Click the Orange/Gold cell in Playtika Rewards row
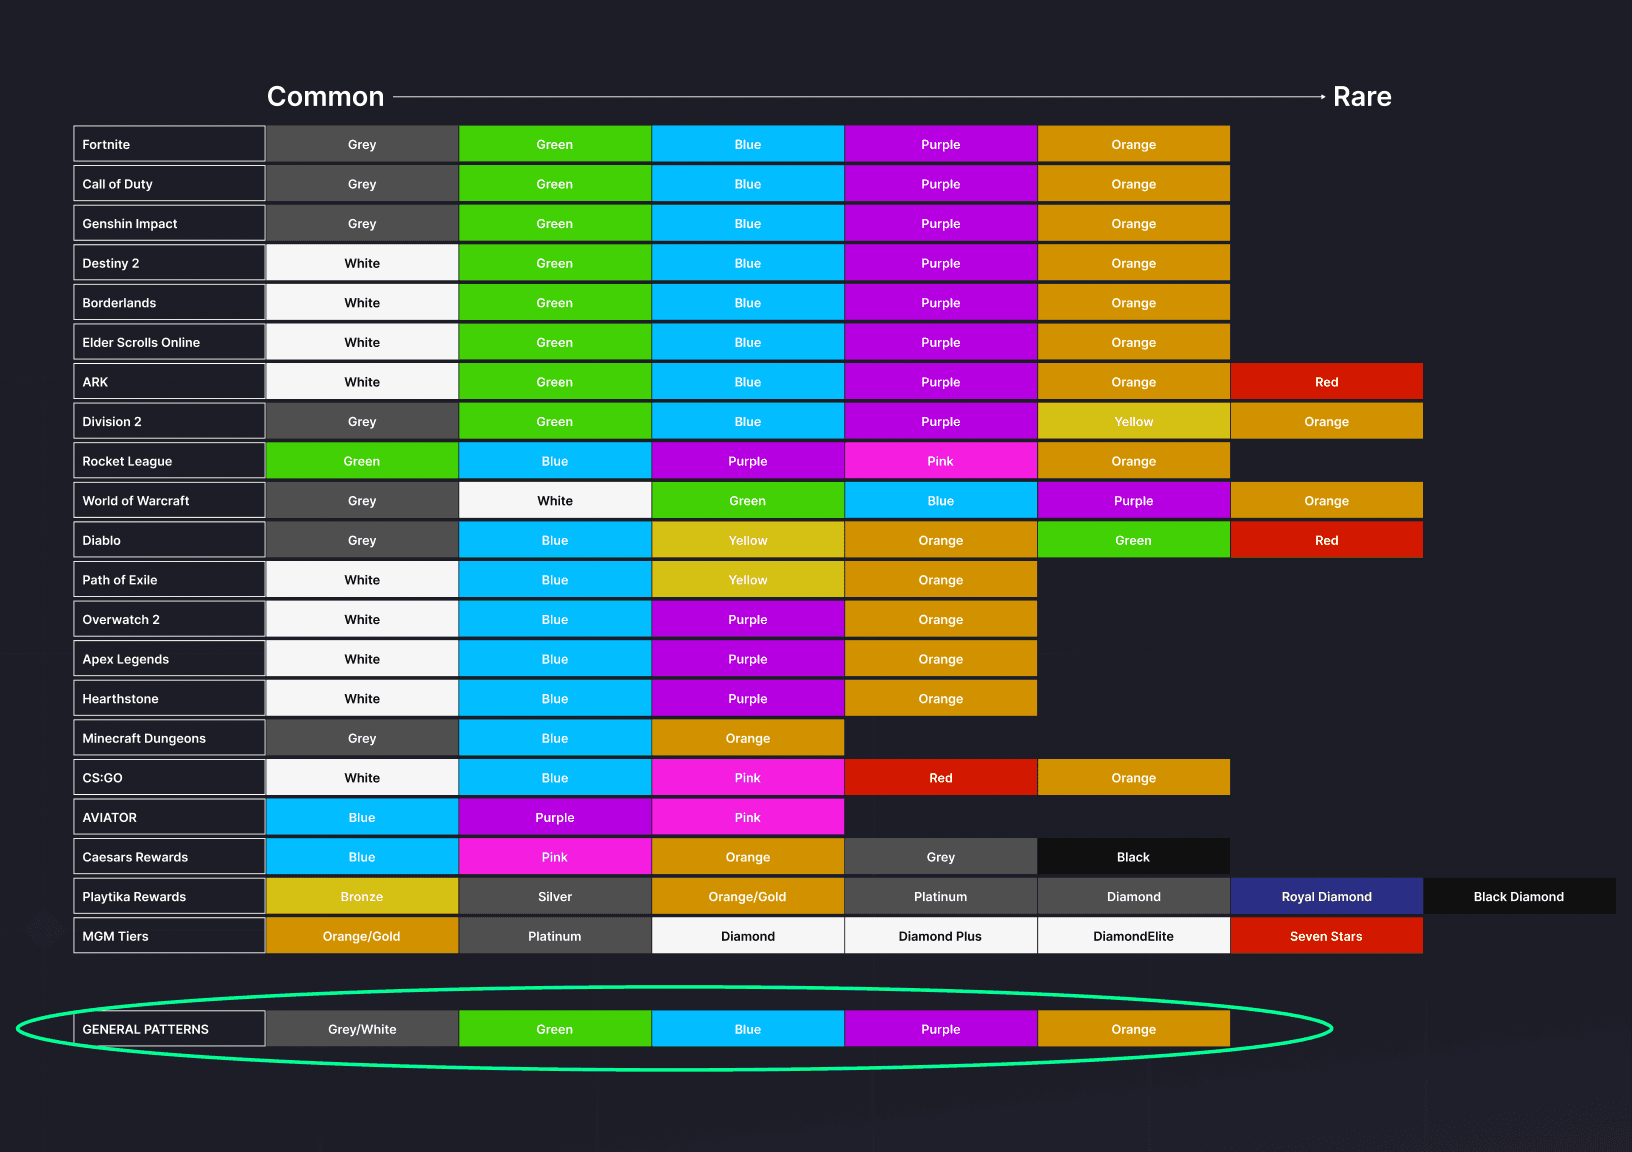This screenshot has width=1632, height=1152. click(x=748, y=897)
